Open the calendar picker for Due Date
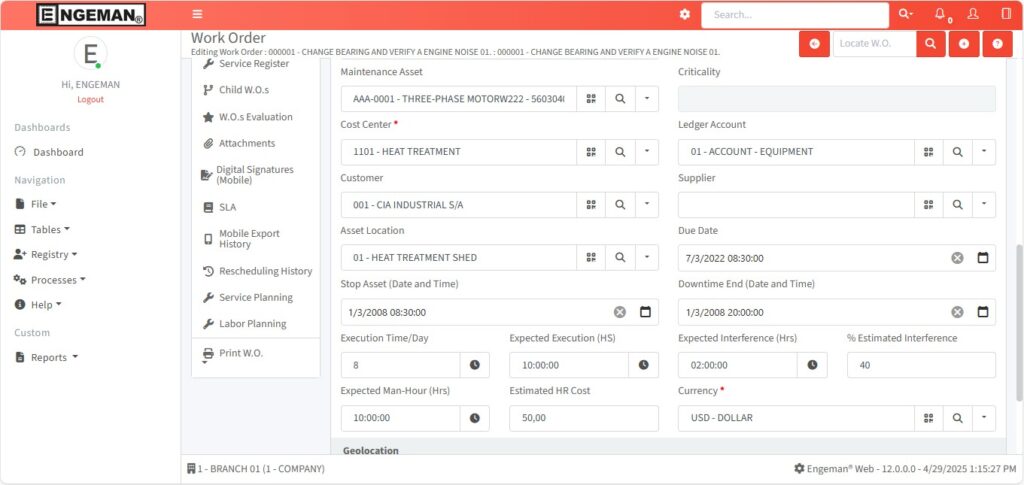This screenshot has height=485, width=1024. coord(982,258)
